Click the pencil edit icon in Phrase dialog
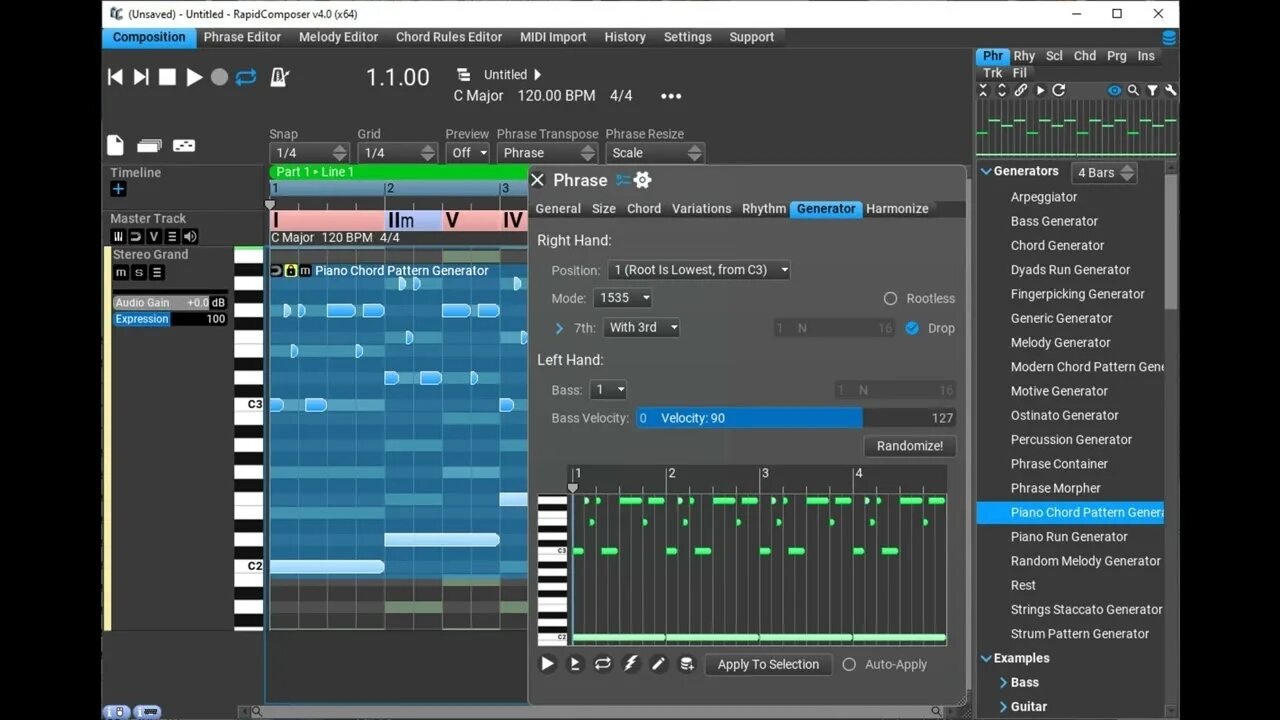Image resolution: width=1280 pixels, height=720 pixels. [659, 664]
